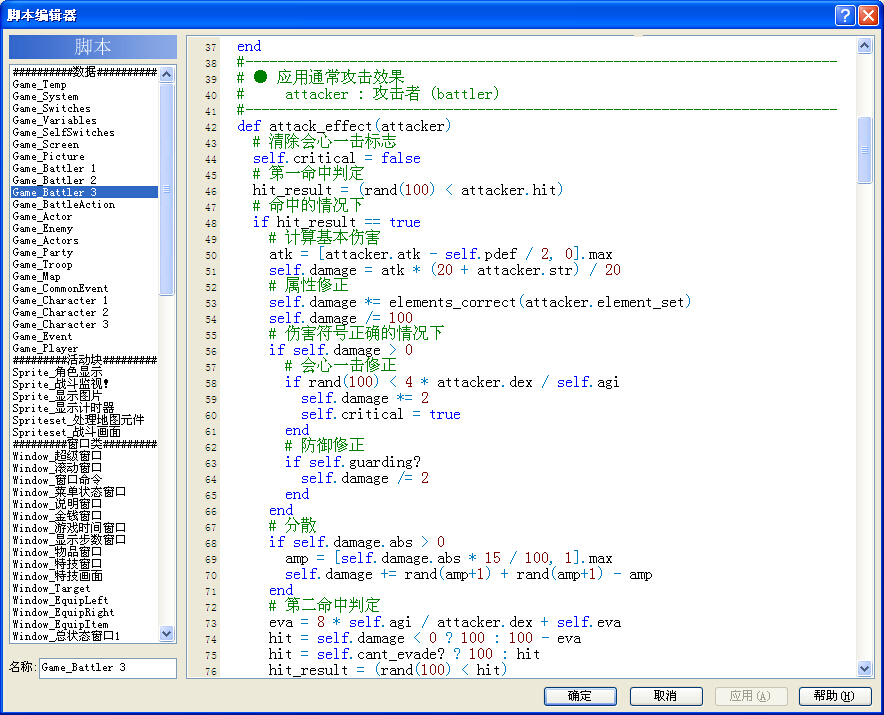Click the script name input field
The image size is (884, 715).
point(108,668)
